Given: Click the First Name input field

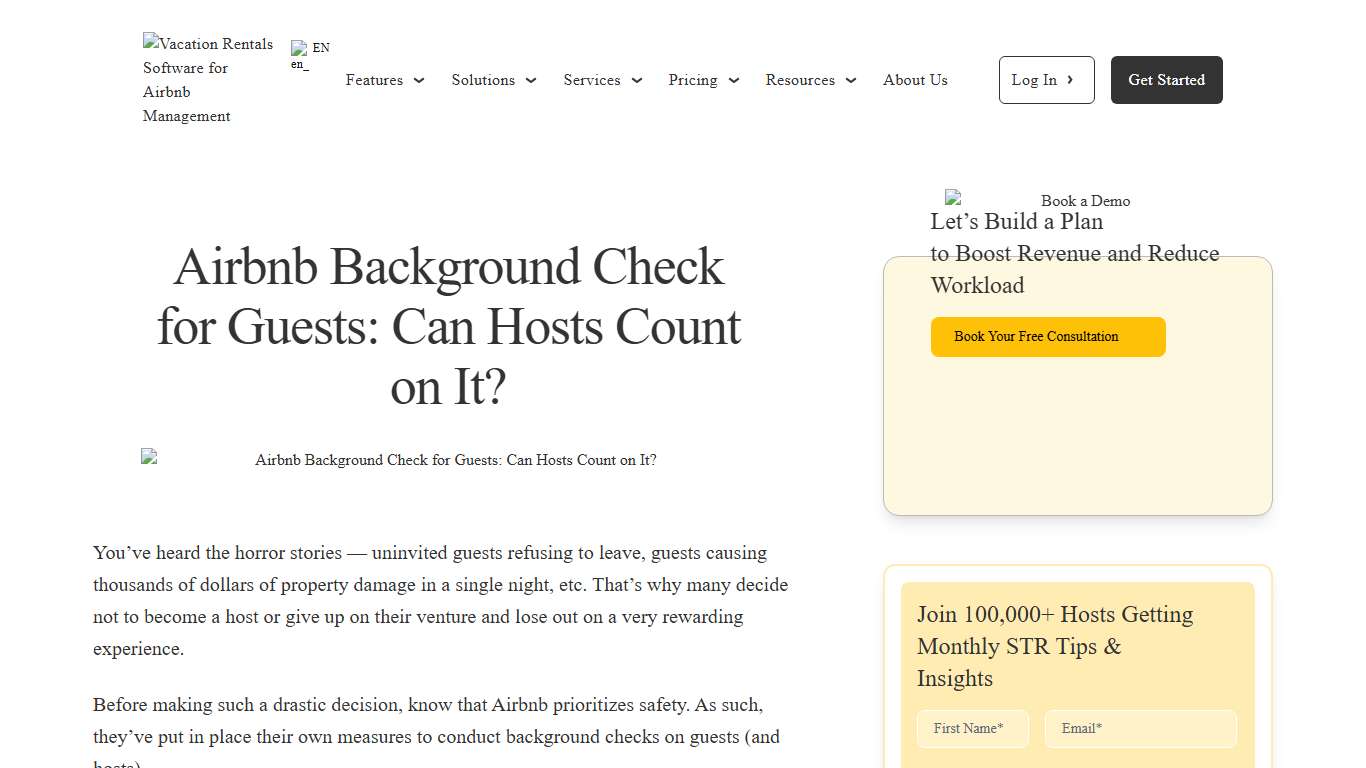Looking at the screenshot, I should 972,729.
